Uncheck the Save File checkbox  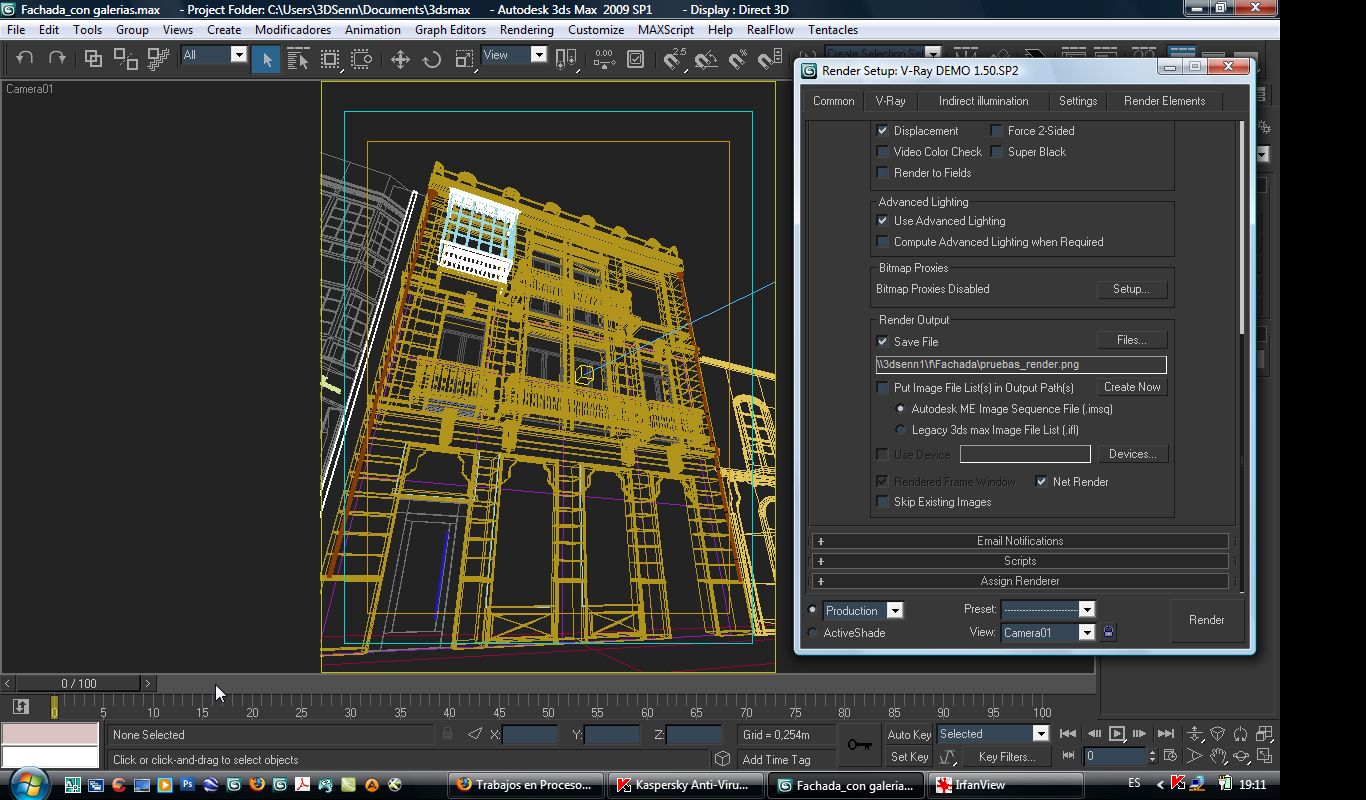click(x=882, y=342)
